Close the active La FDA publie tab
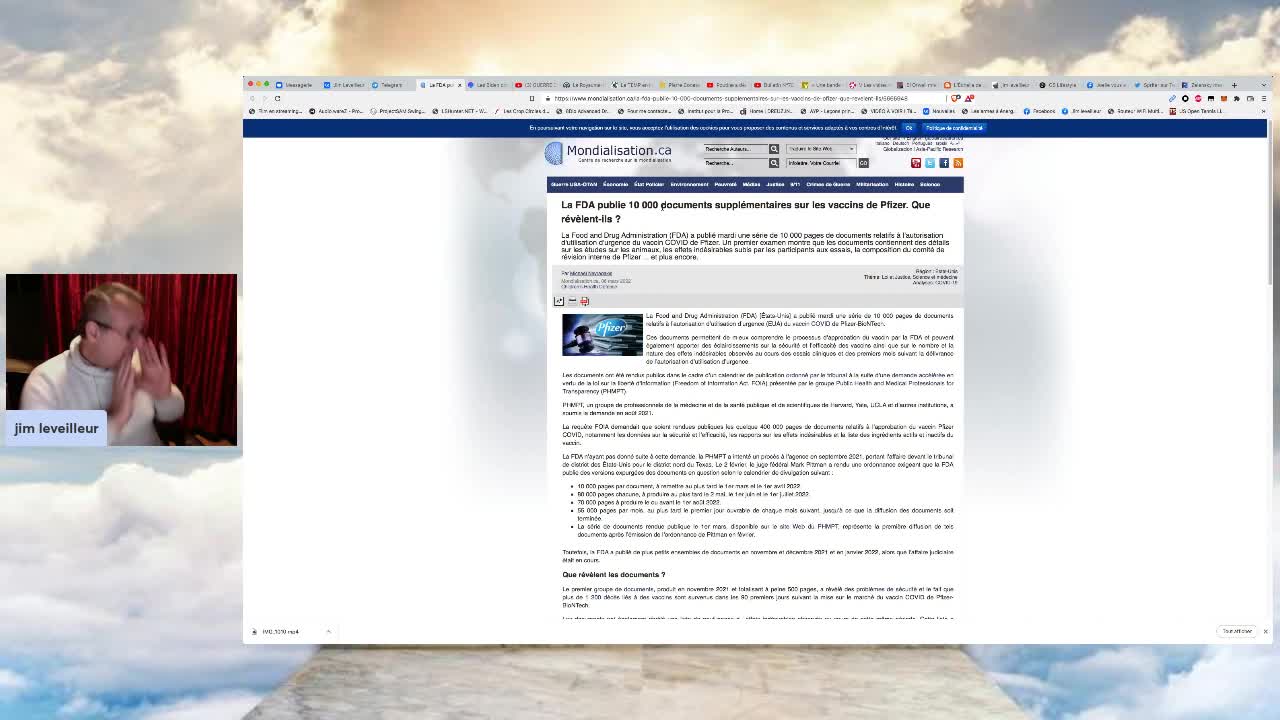1280x720 pixels. [459, 85]
